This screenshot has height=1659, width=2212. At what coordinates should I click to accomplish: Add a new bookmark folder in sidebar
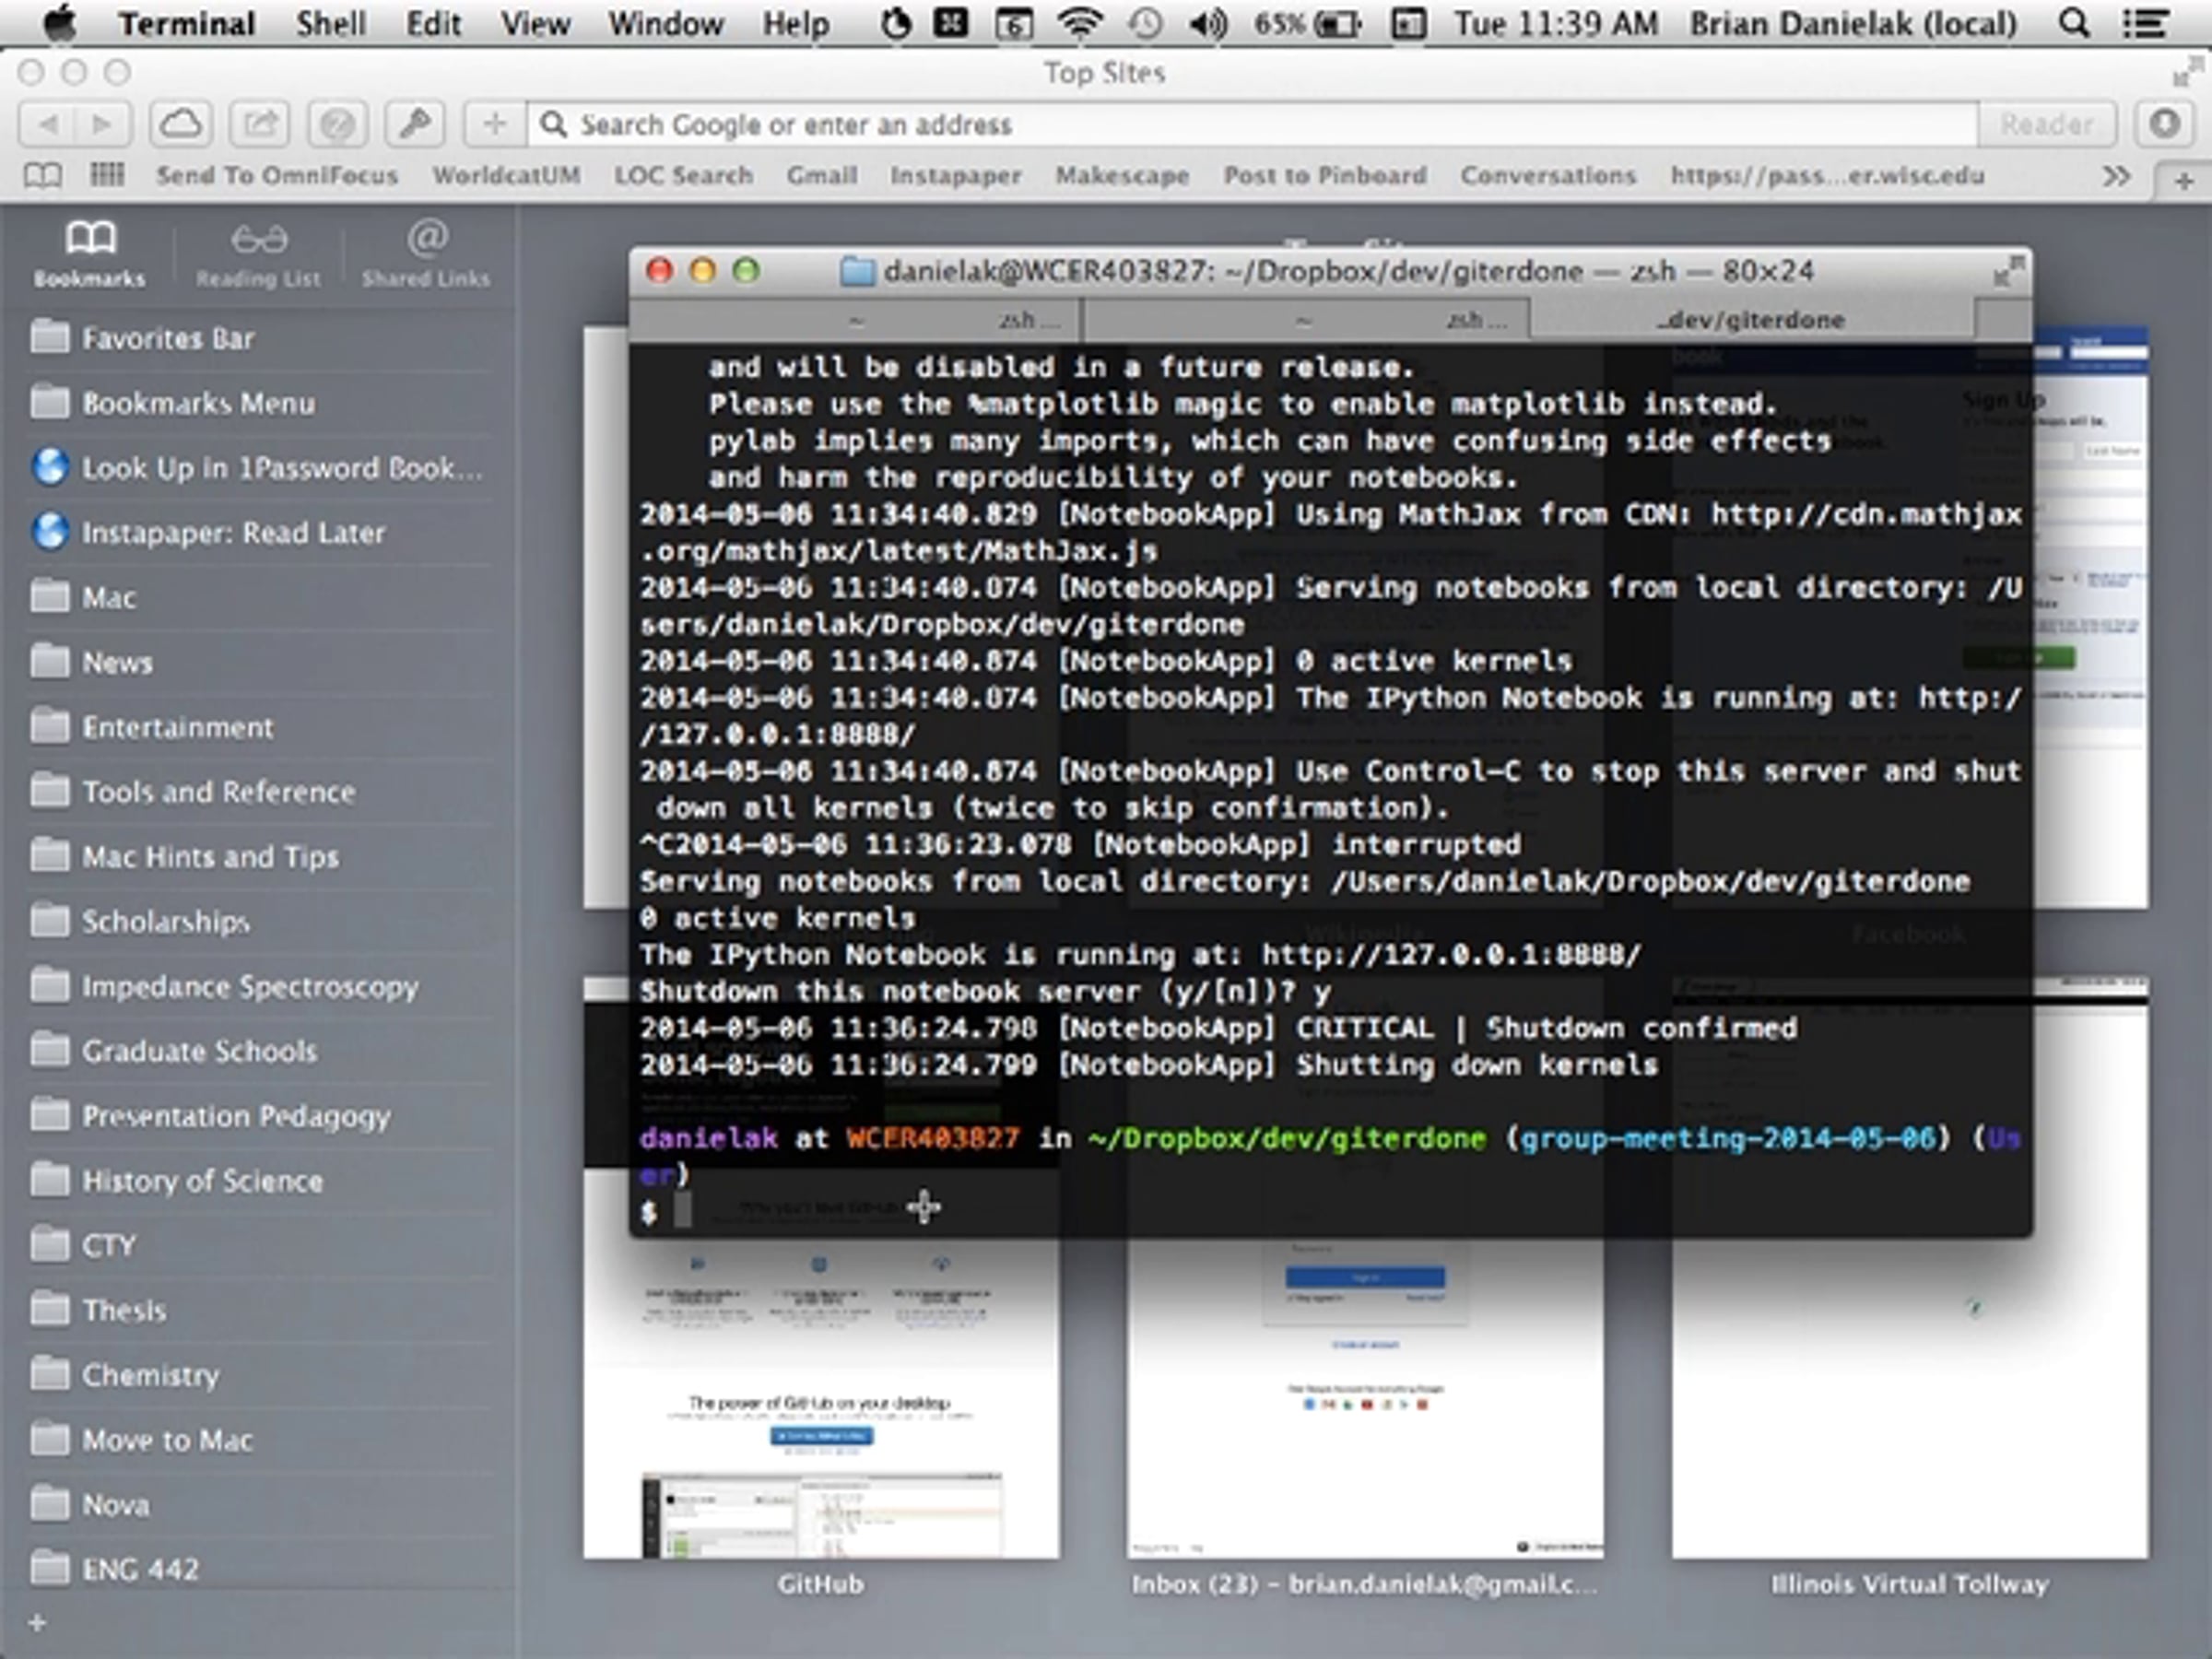(x=37, y=1622)
